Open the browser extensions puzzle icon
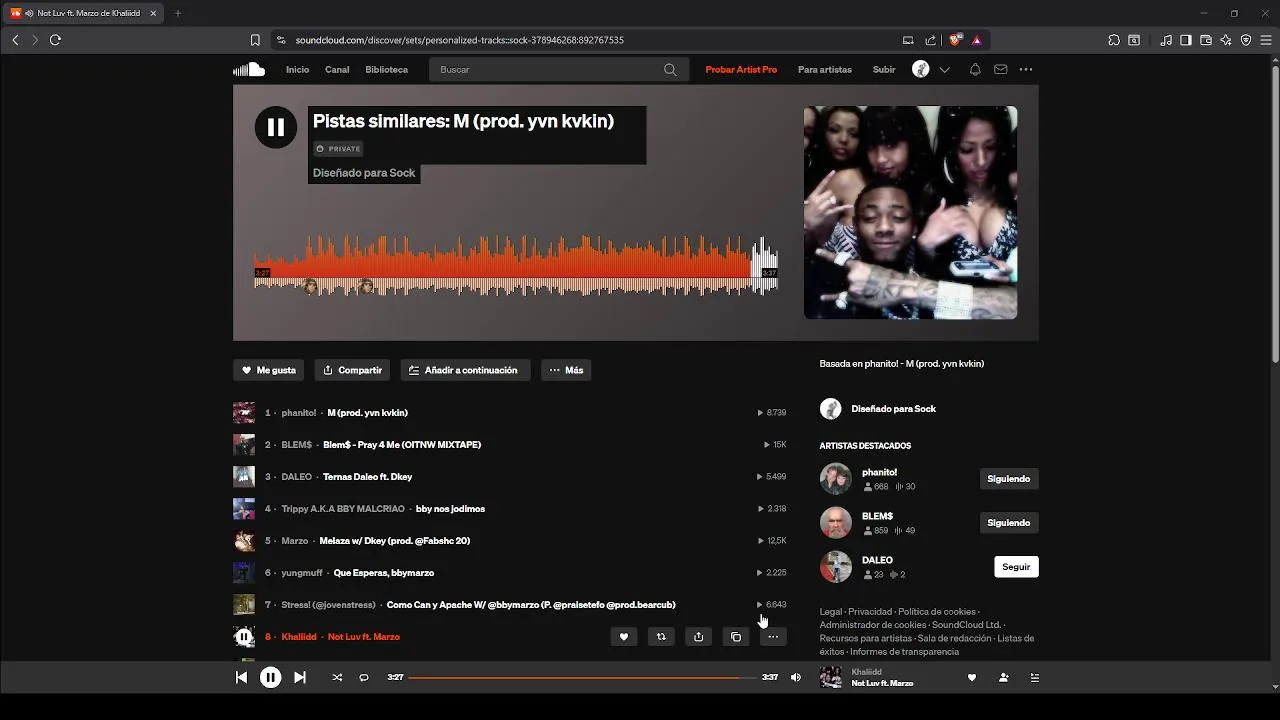The width and height of the screenshot is (1280, 720). [x=1114, y=40]
